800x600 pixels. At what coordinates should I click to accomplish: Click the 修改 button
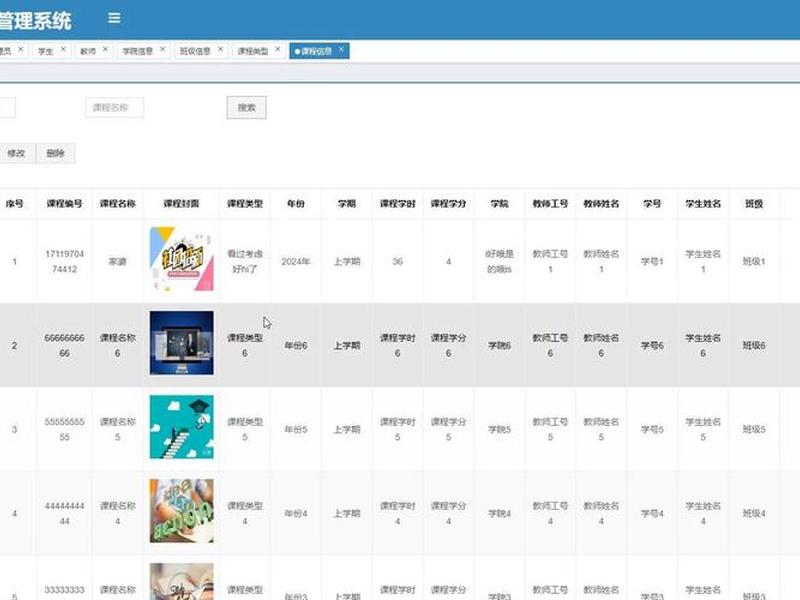click(16, 153)
